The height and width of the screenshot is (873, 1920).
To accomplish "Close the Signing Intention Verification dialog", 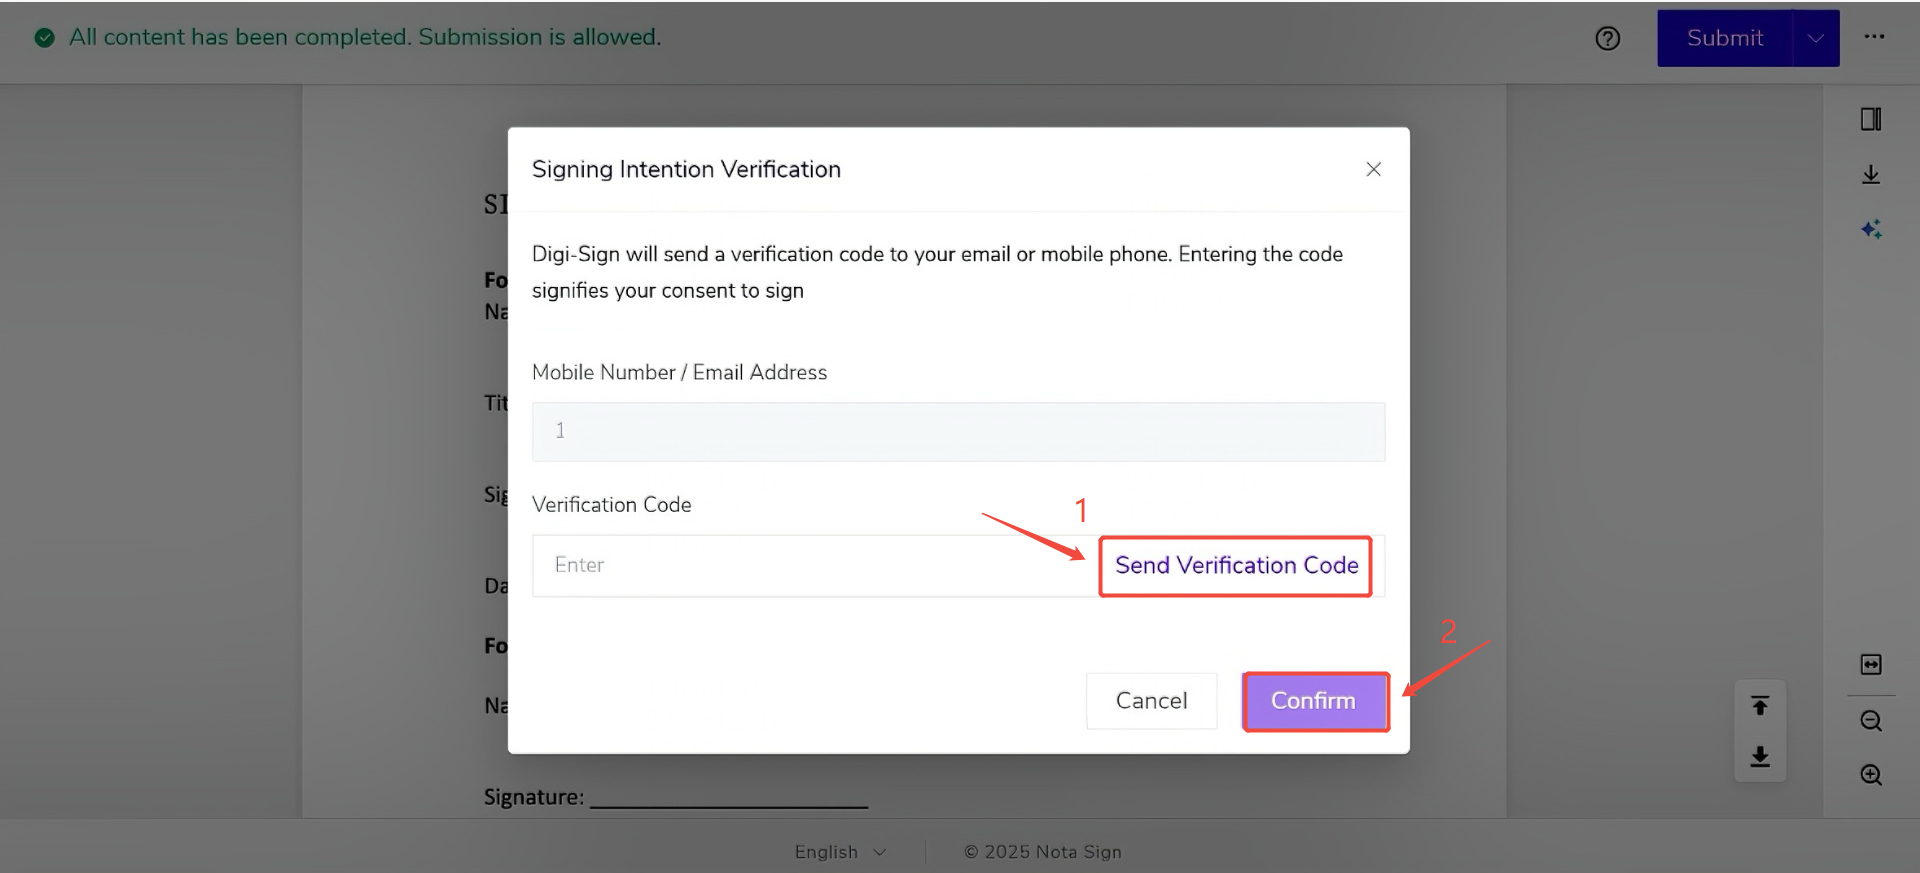I will [x=1373, y=170].
